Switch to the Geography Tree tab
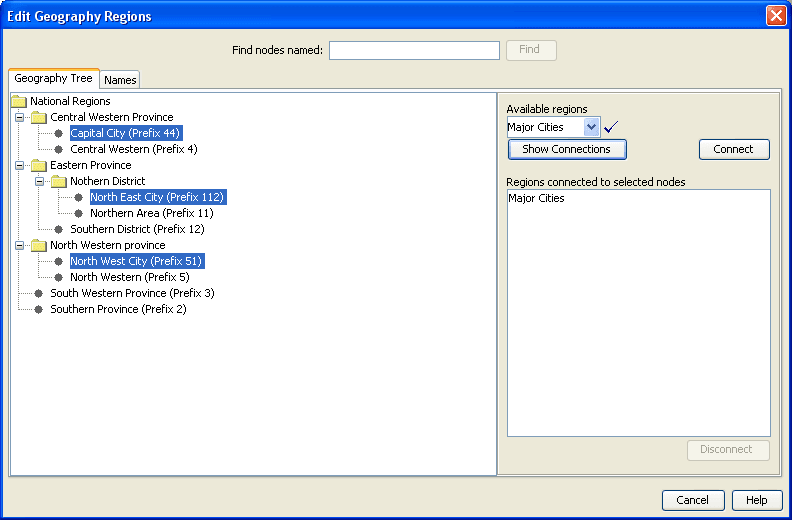The width and height of the screenshot is (792, 520). (x=54, y=78)
